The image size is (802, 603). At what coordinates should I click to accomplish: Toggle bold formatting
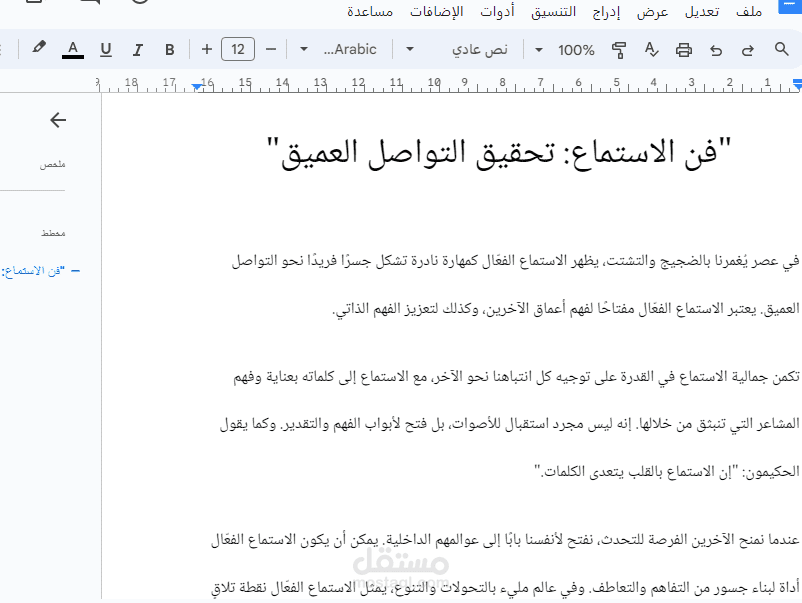click(170, 50)
